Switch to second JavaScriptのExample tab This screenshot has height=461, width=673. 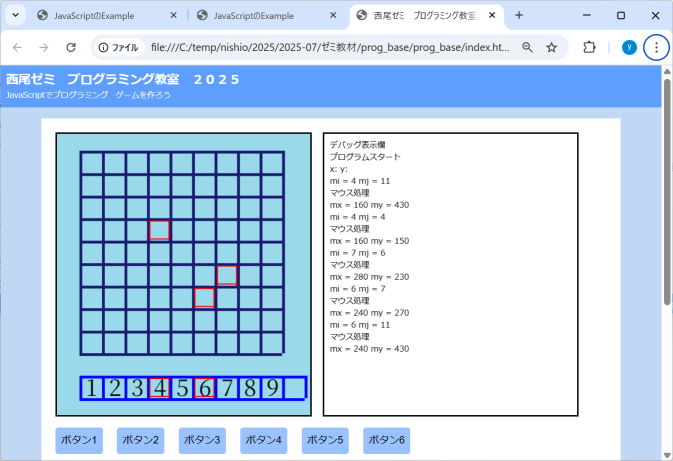pyautogui.click(x=266, y=16)
